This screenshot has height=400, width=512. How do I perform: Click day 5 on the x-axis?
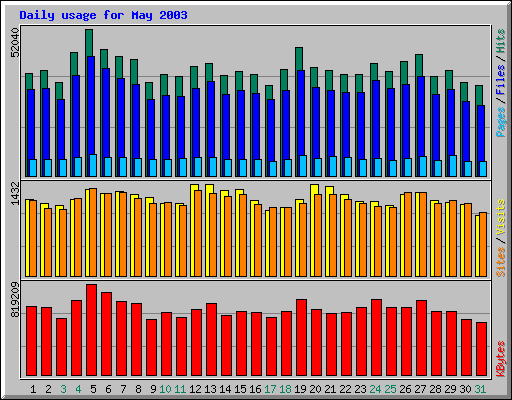(93, 389)
